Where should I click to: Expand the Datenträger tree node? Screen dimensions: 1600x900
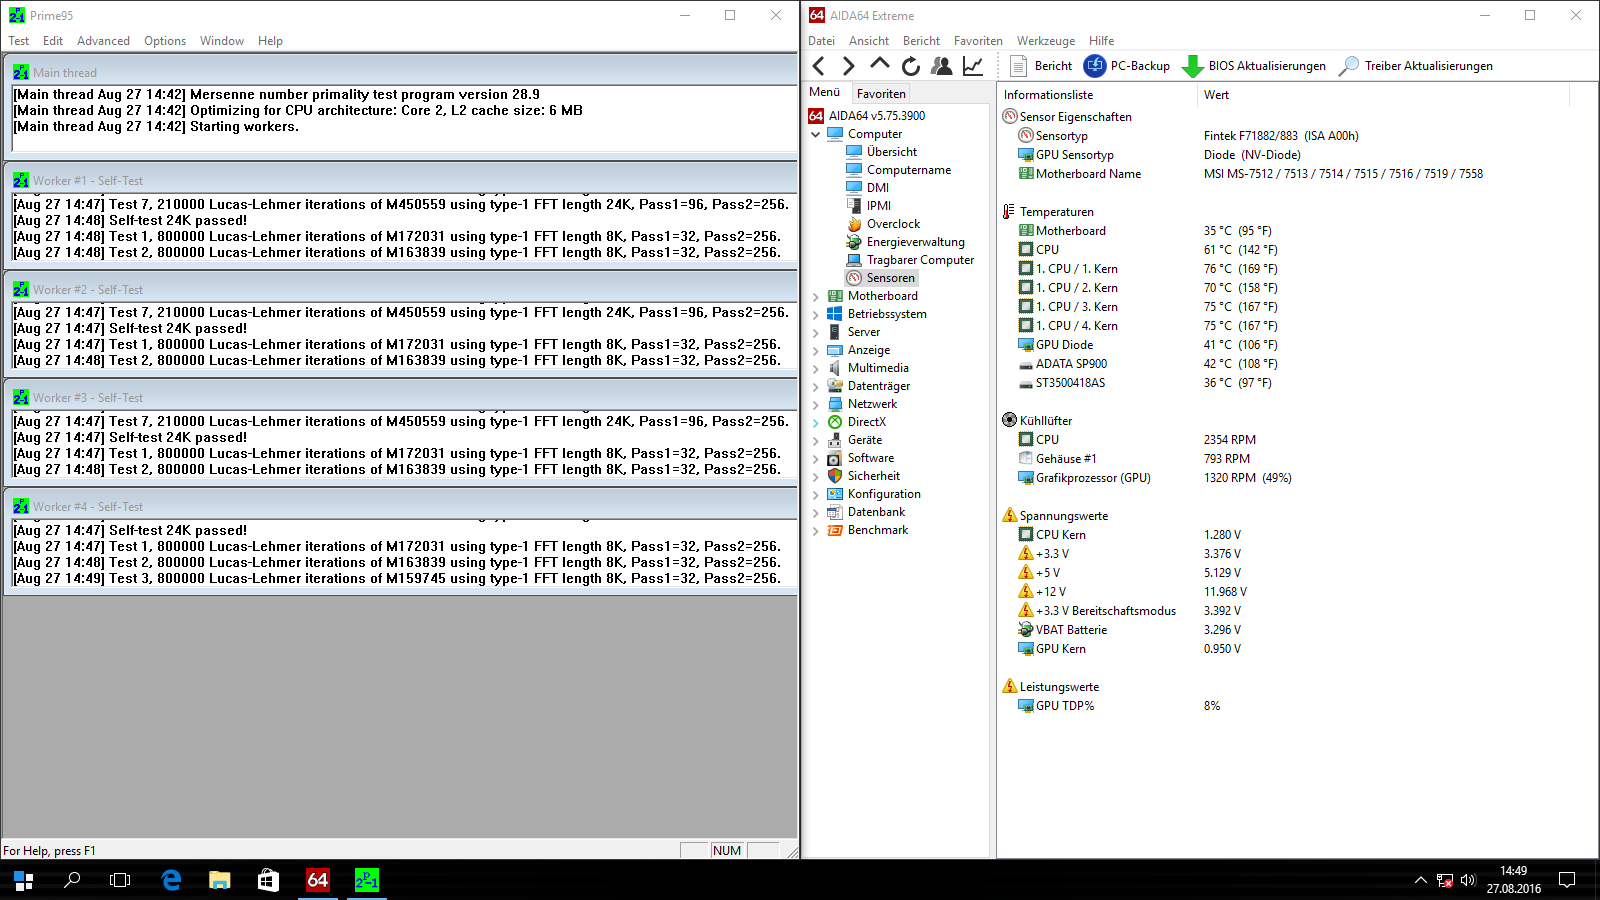816,386
